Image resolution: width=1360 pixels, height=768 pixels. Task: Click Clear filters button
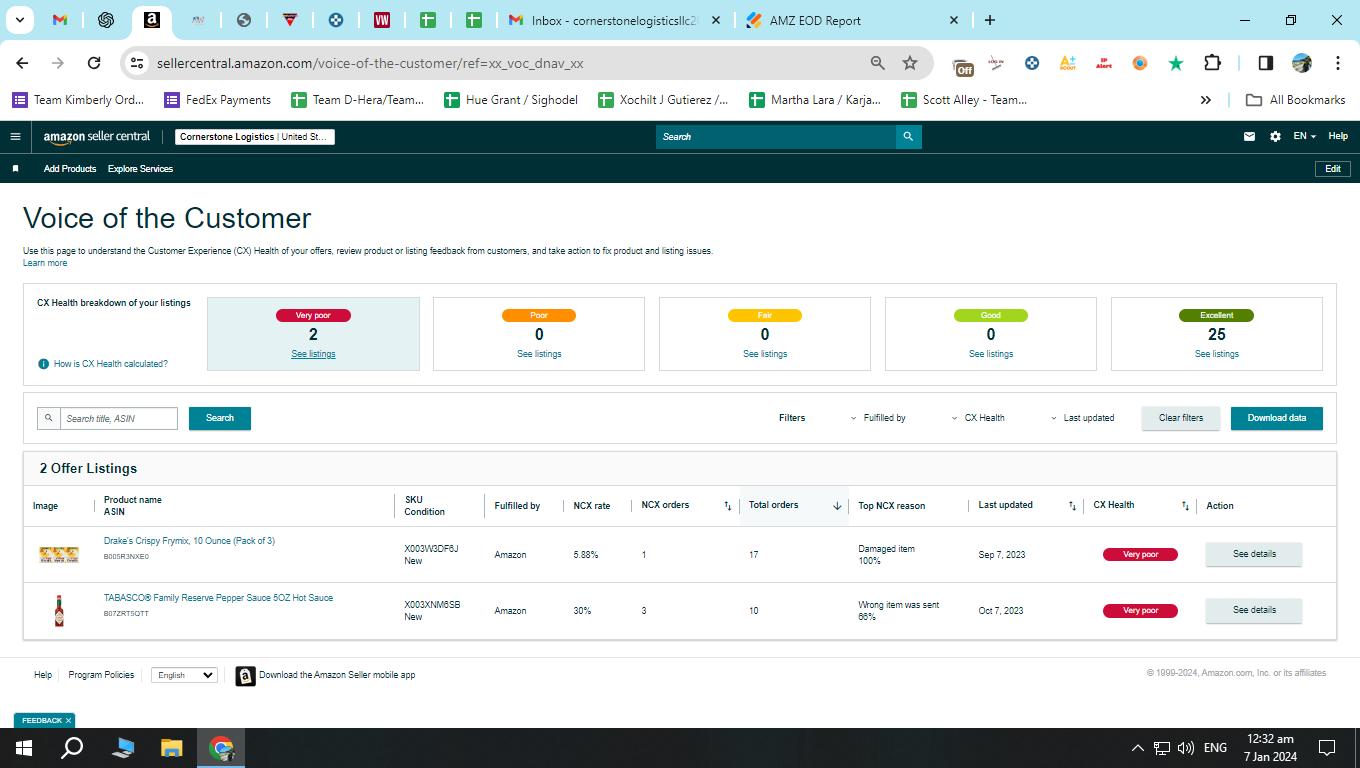1181,418
